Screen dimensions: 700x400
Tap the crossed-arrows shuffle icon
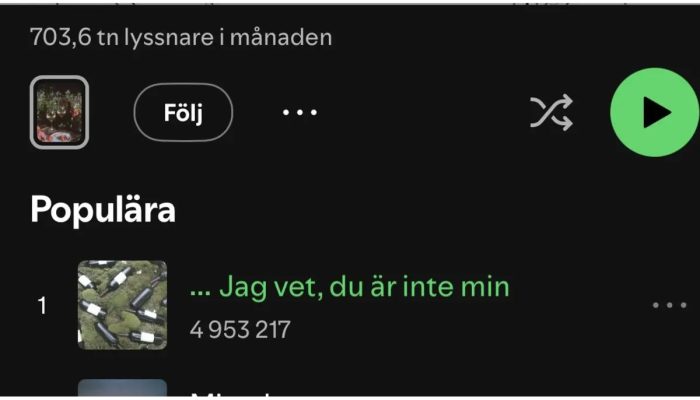coord(551,112)
